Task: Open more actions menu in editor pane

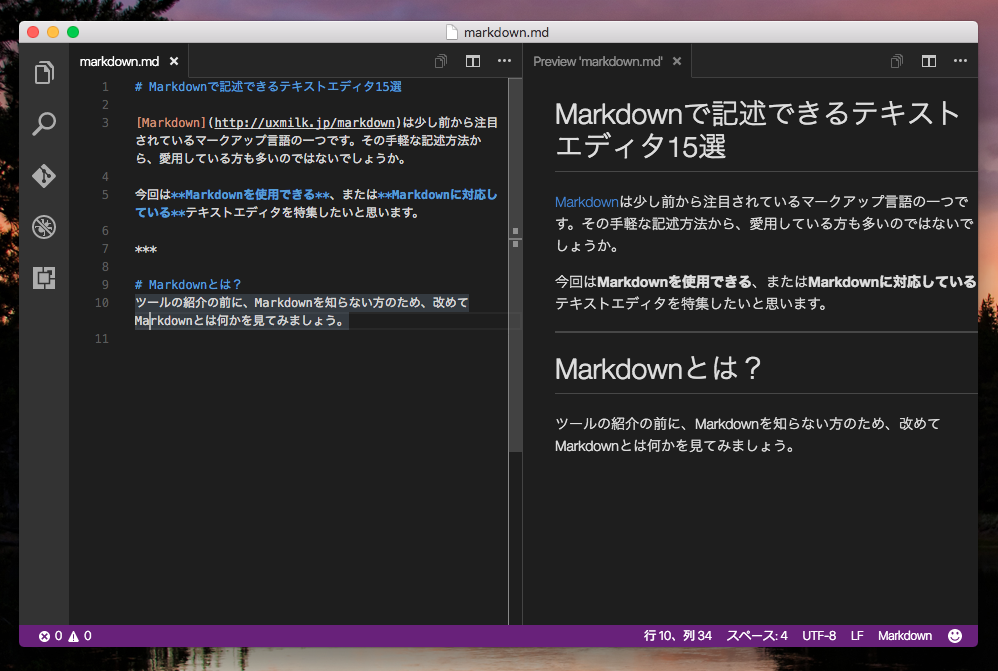Action: pyautogui.click(x=504, y=61)
